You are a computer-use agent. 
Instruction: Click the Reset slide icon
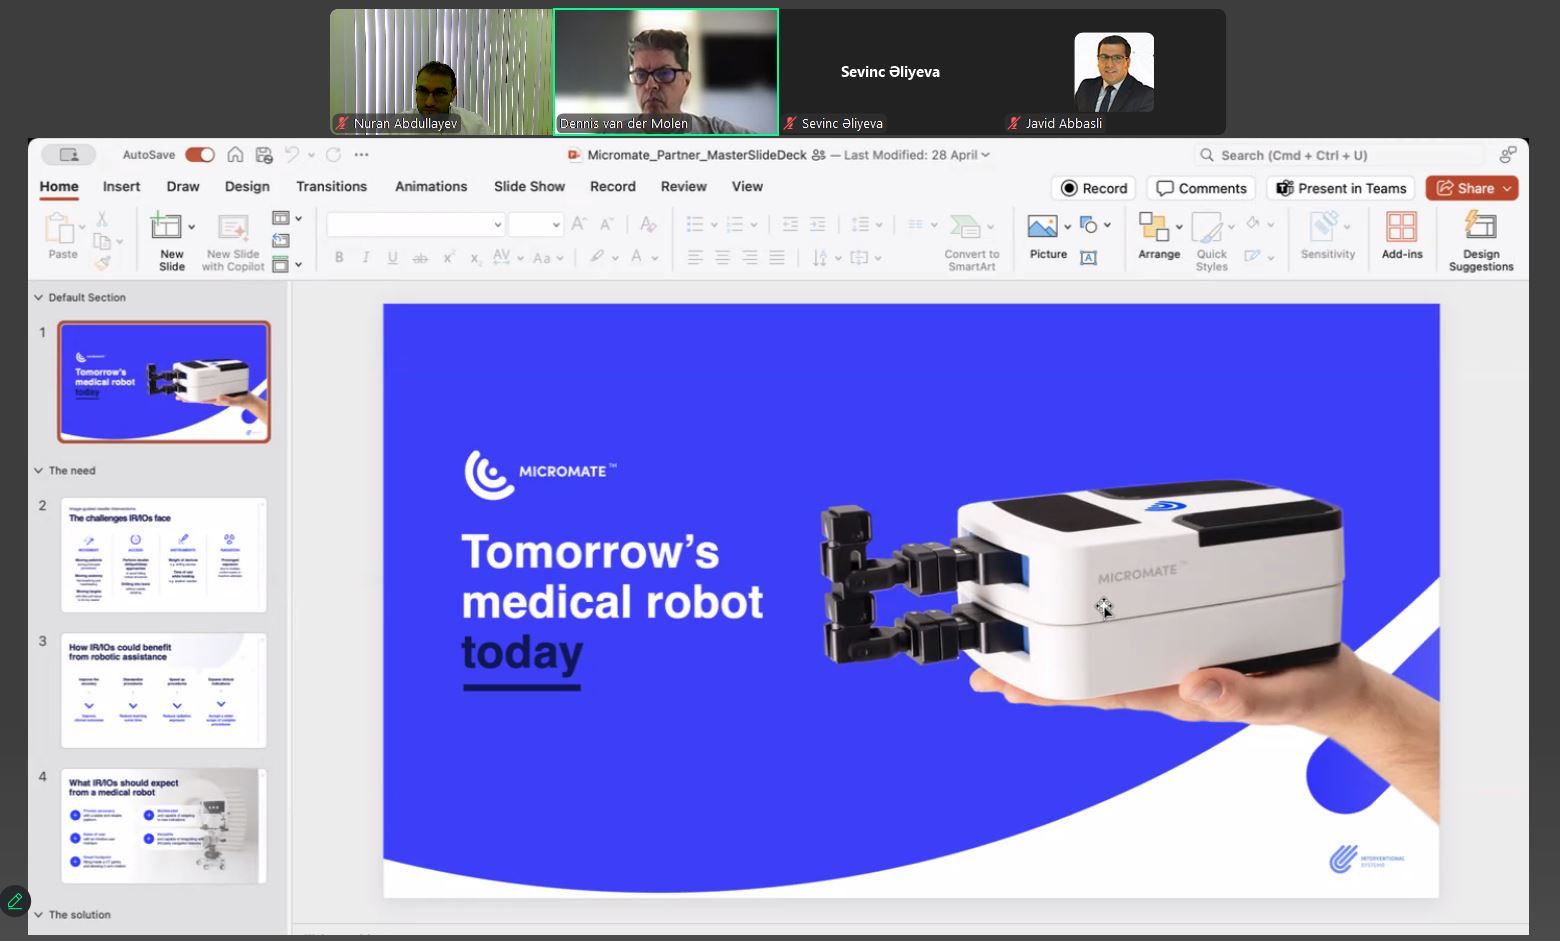tap(281, 241)
